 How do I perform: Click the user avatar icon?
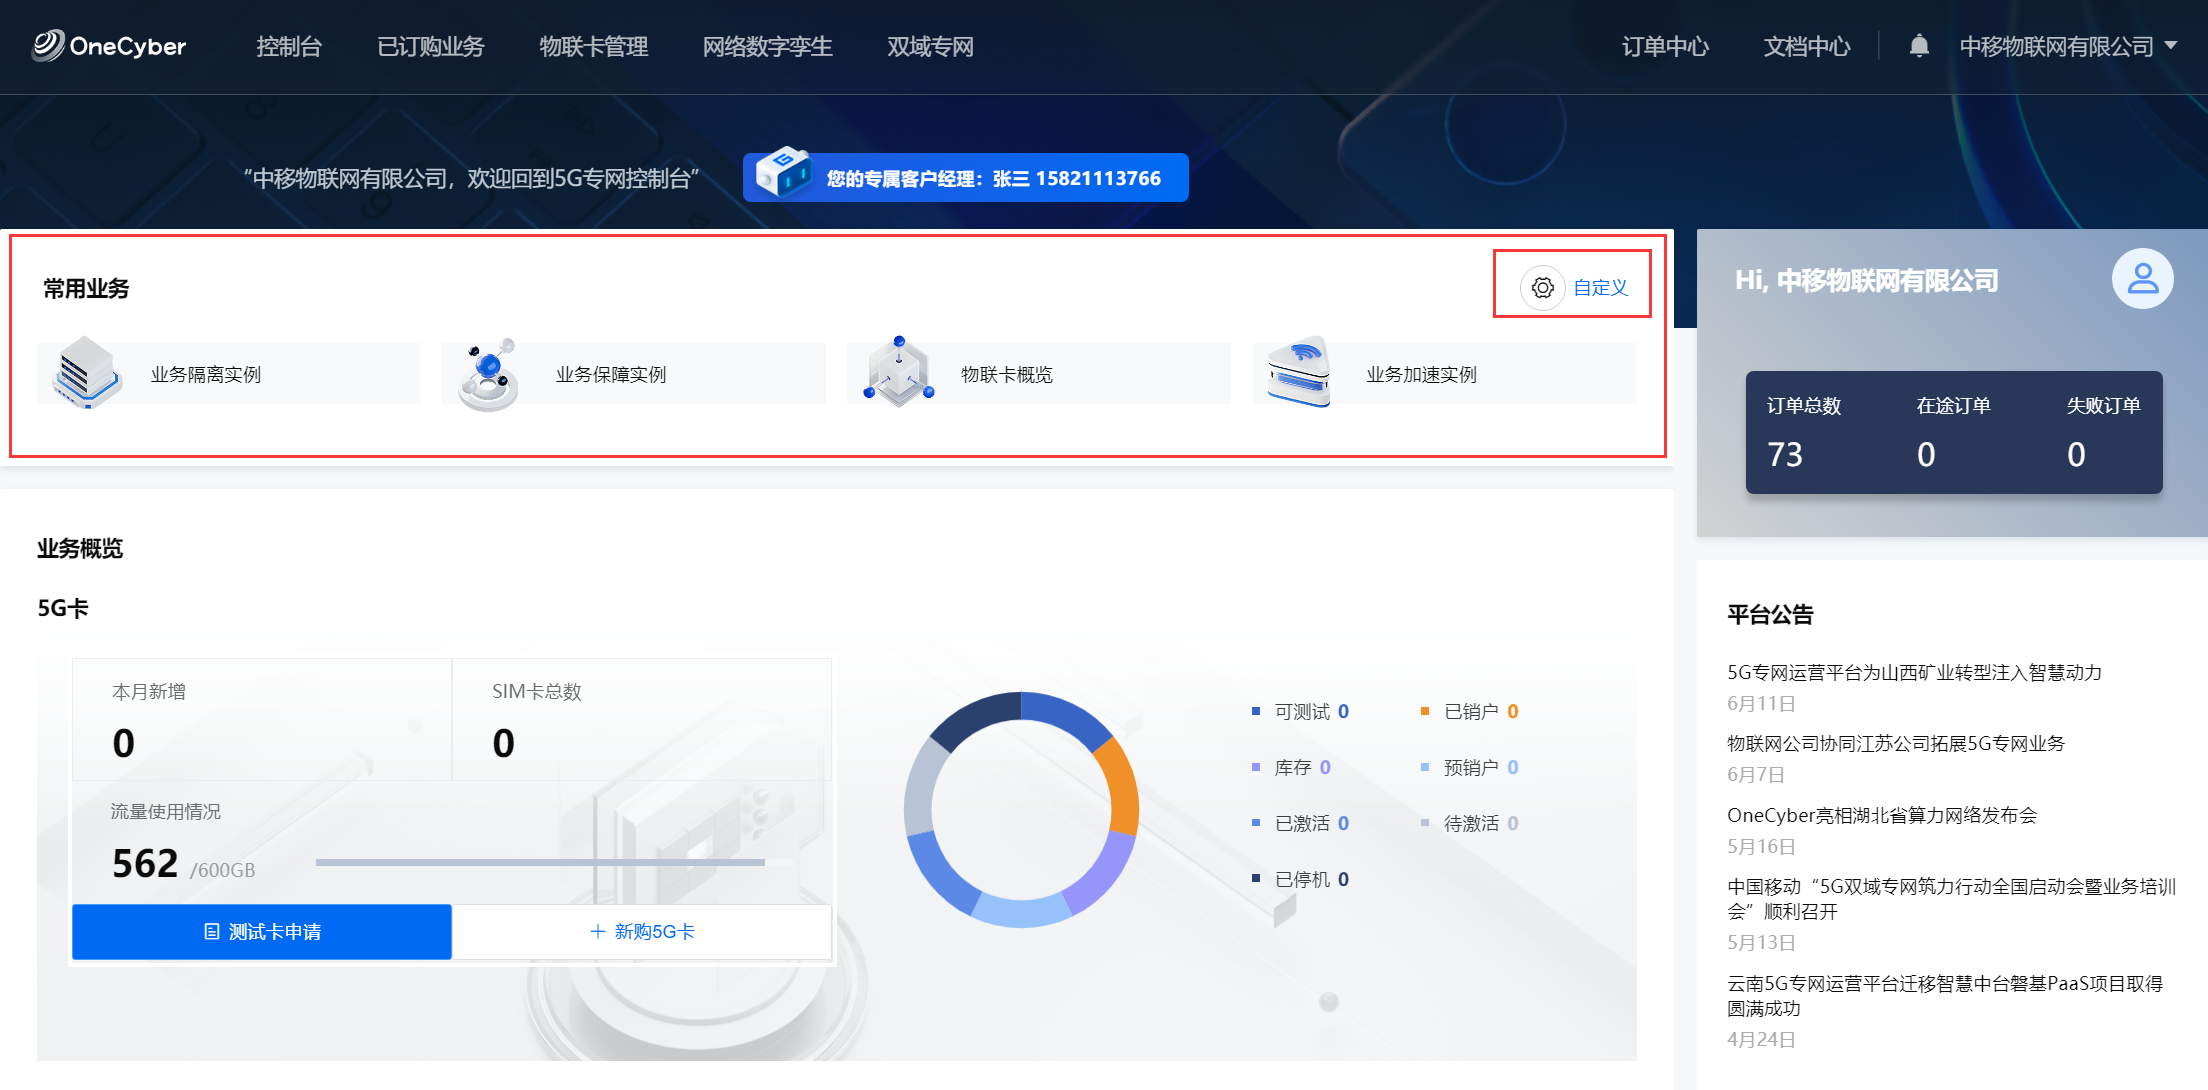pos(2142,278)
